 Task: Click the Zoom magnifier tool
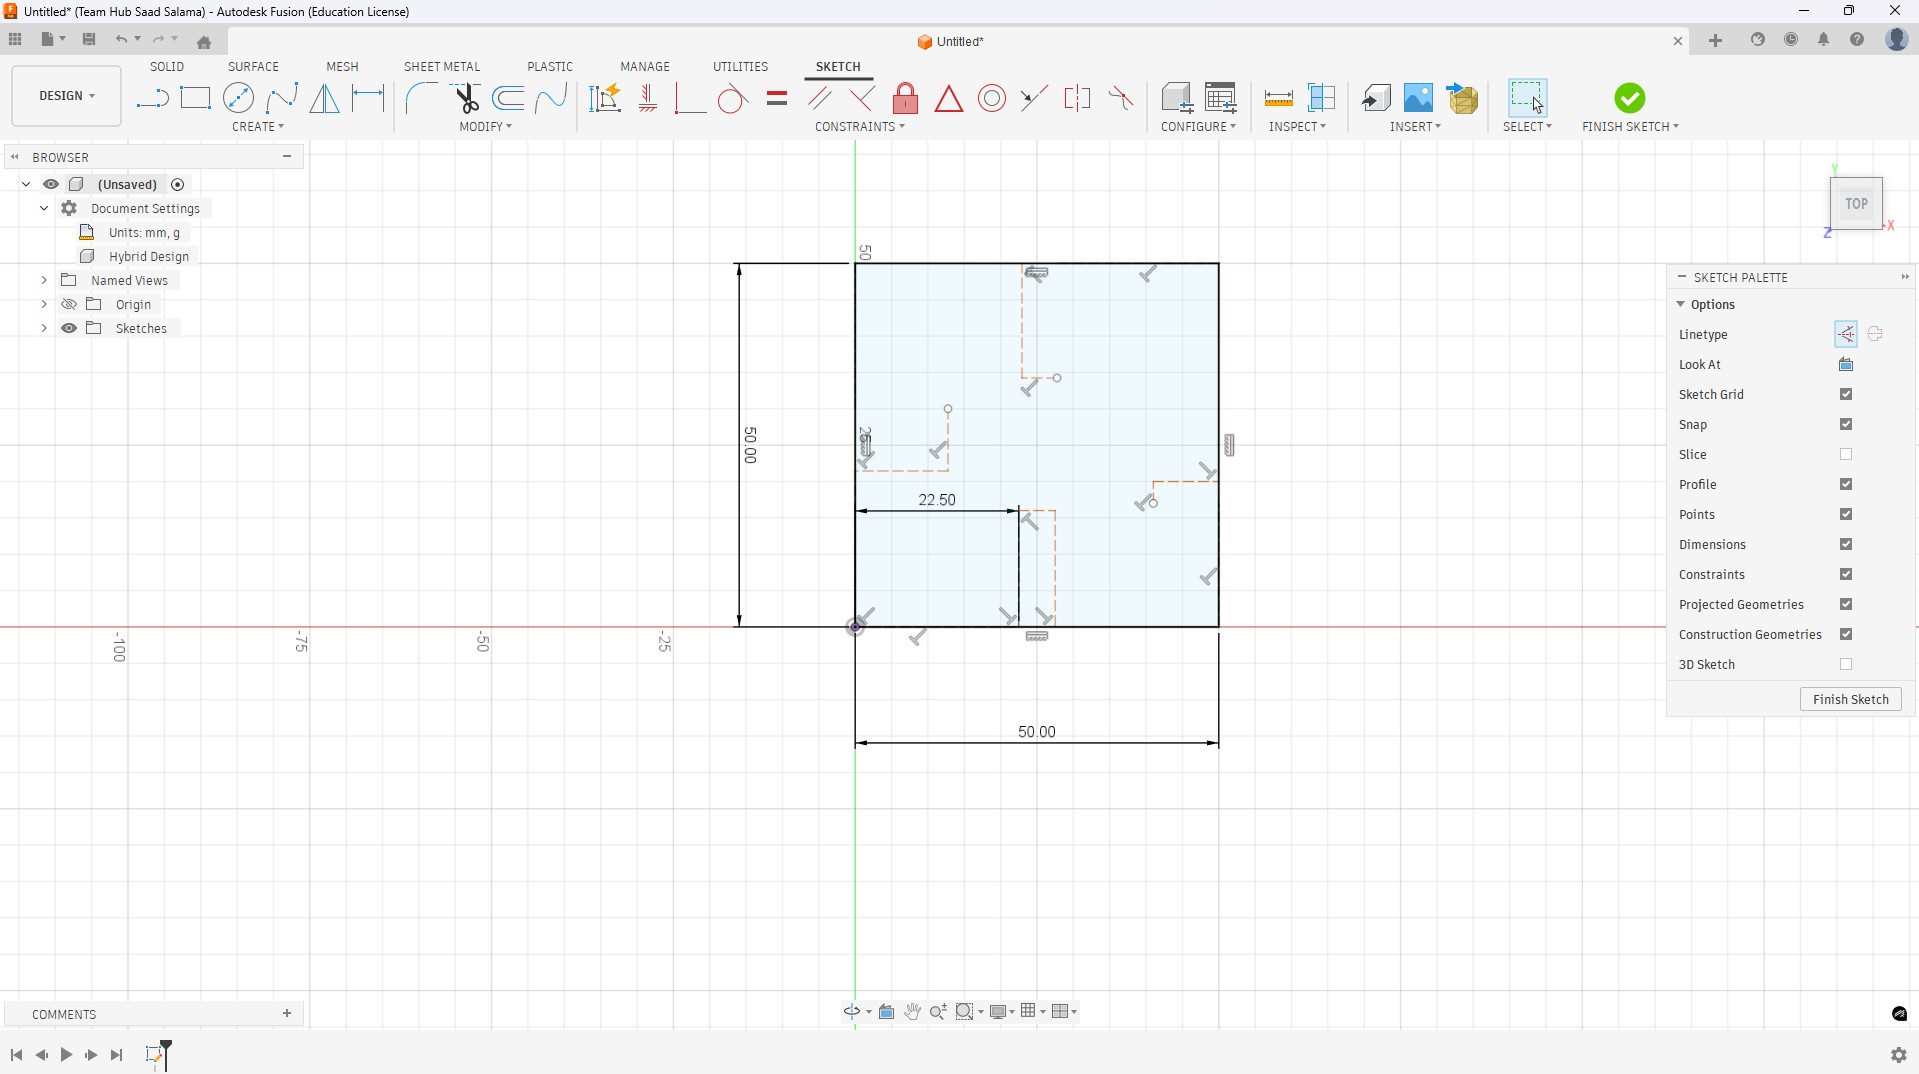tap(938, 1012)
